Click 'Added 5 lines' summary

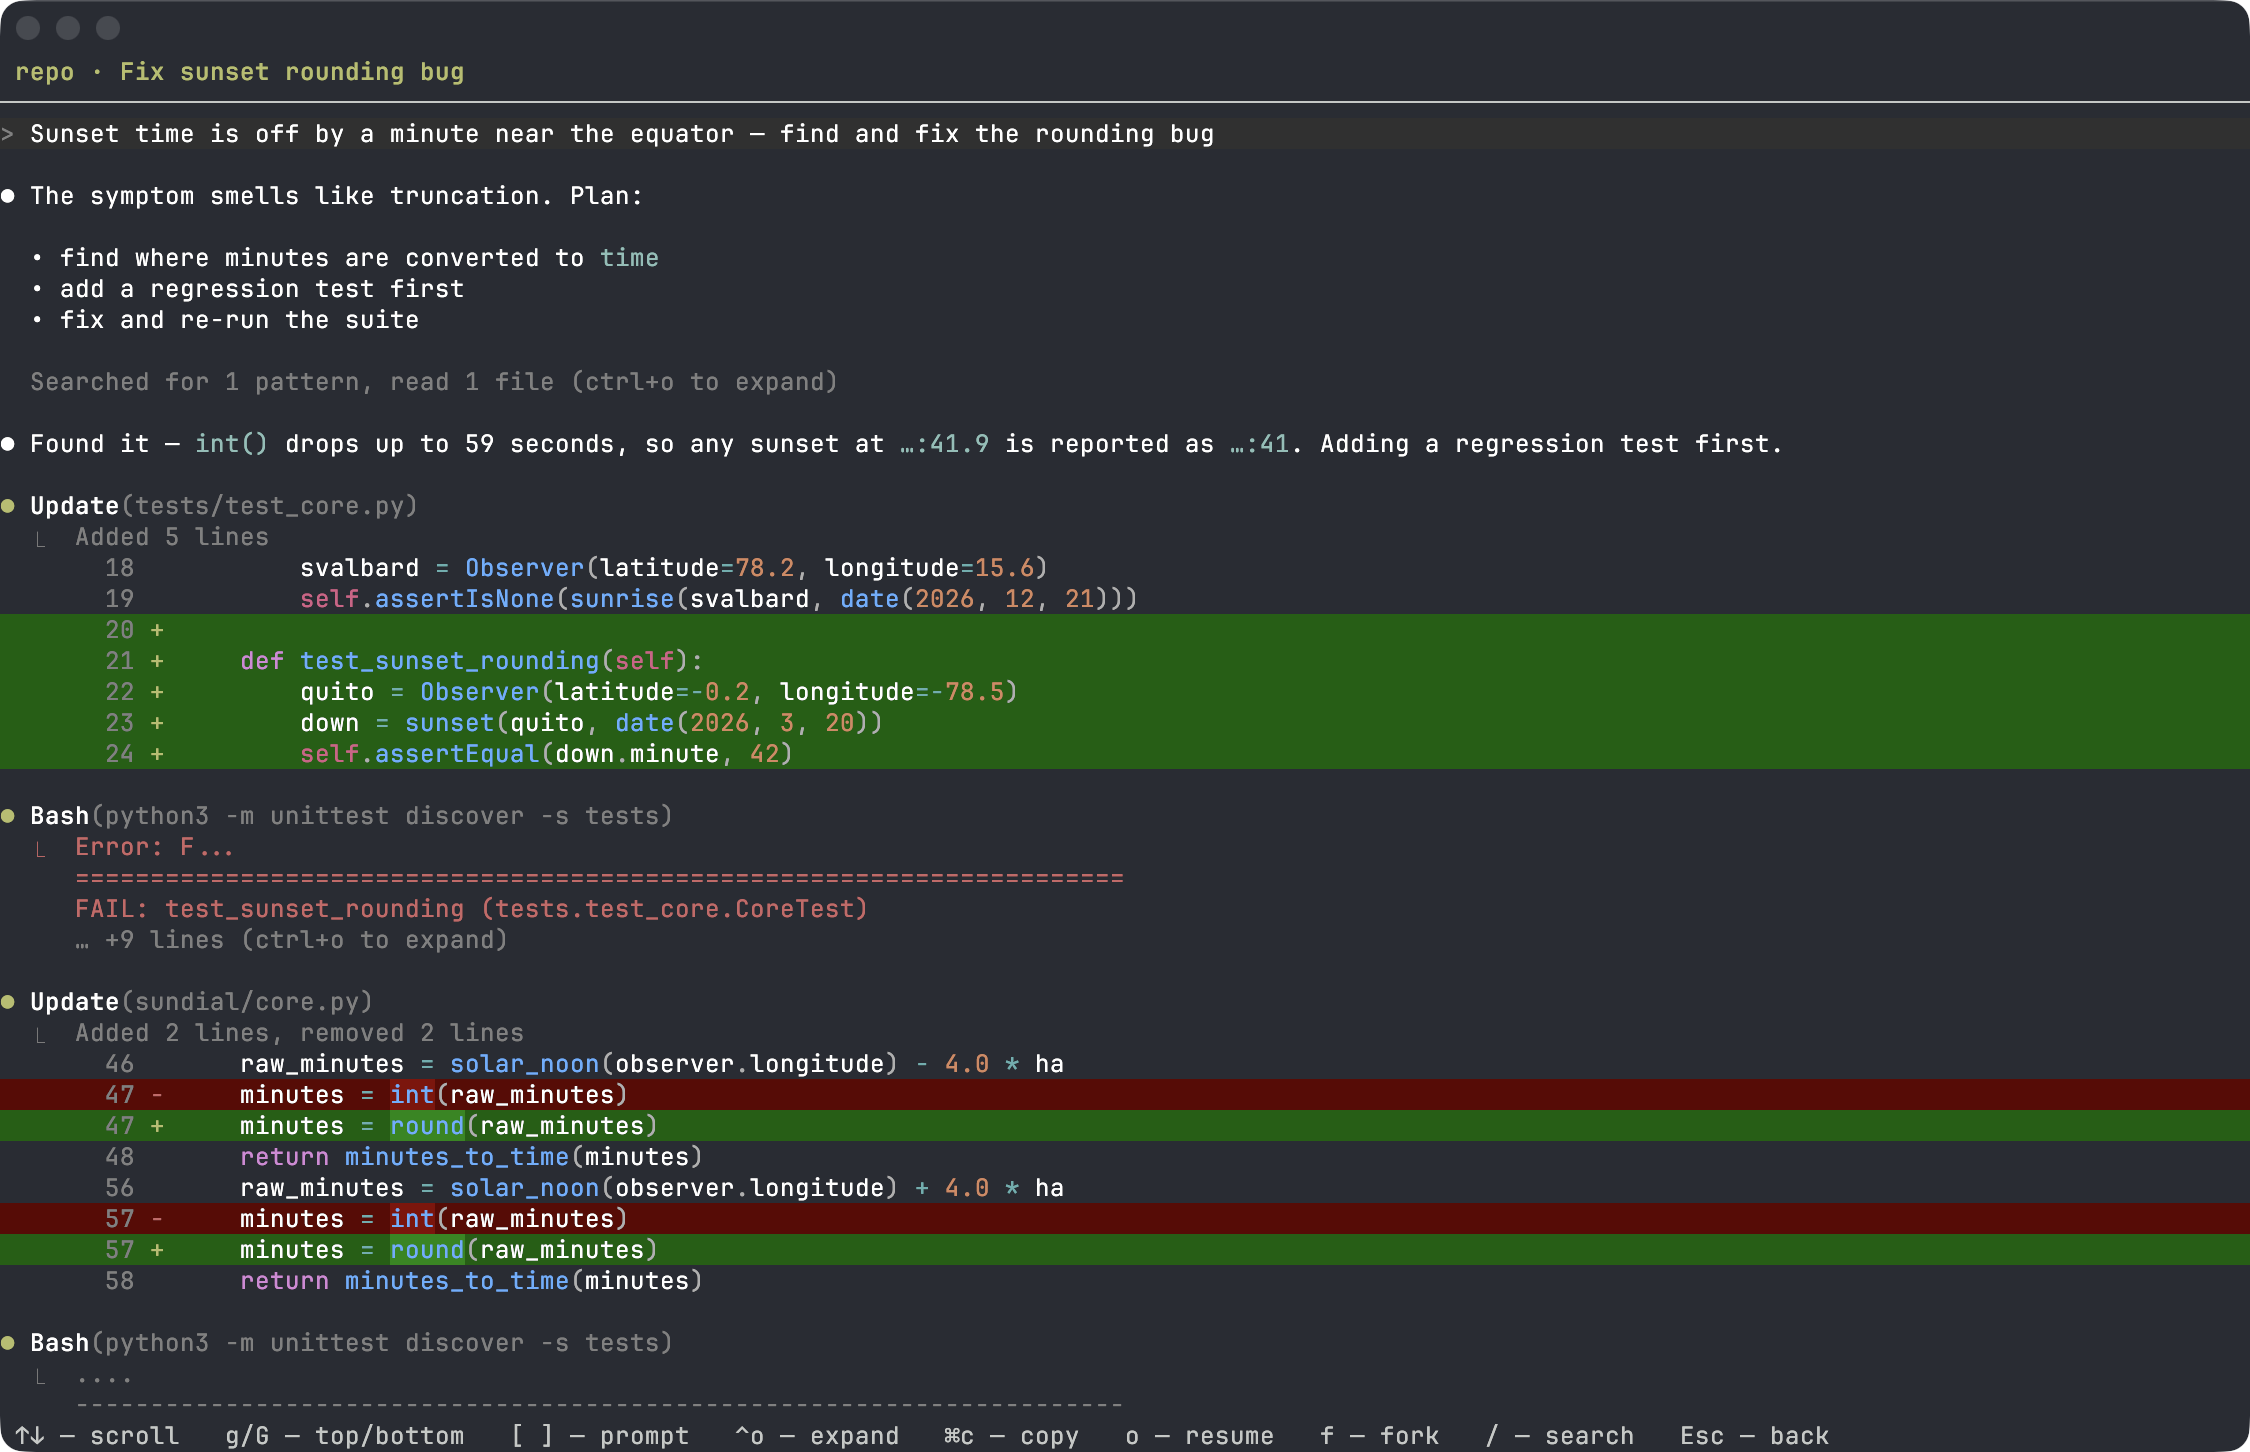[x=172, y=537]
